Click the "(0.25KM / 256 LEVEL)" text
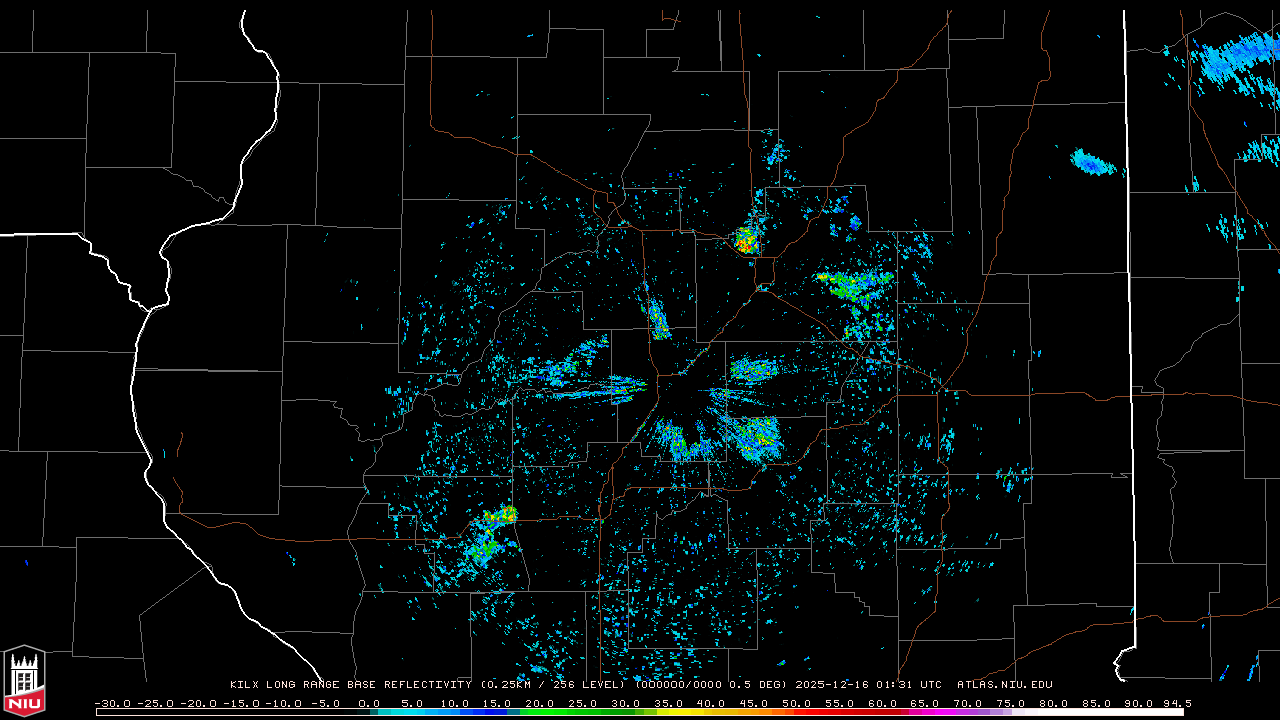Viewport: 1280px width, 720px height. tap(552, 685)
